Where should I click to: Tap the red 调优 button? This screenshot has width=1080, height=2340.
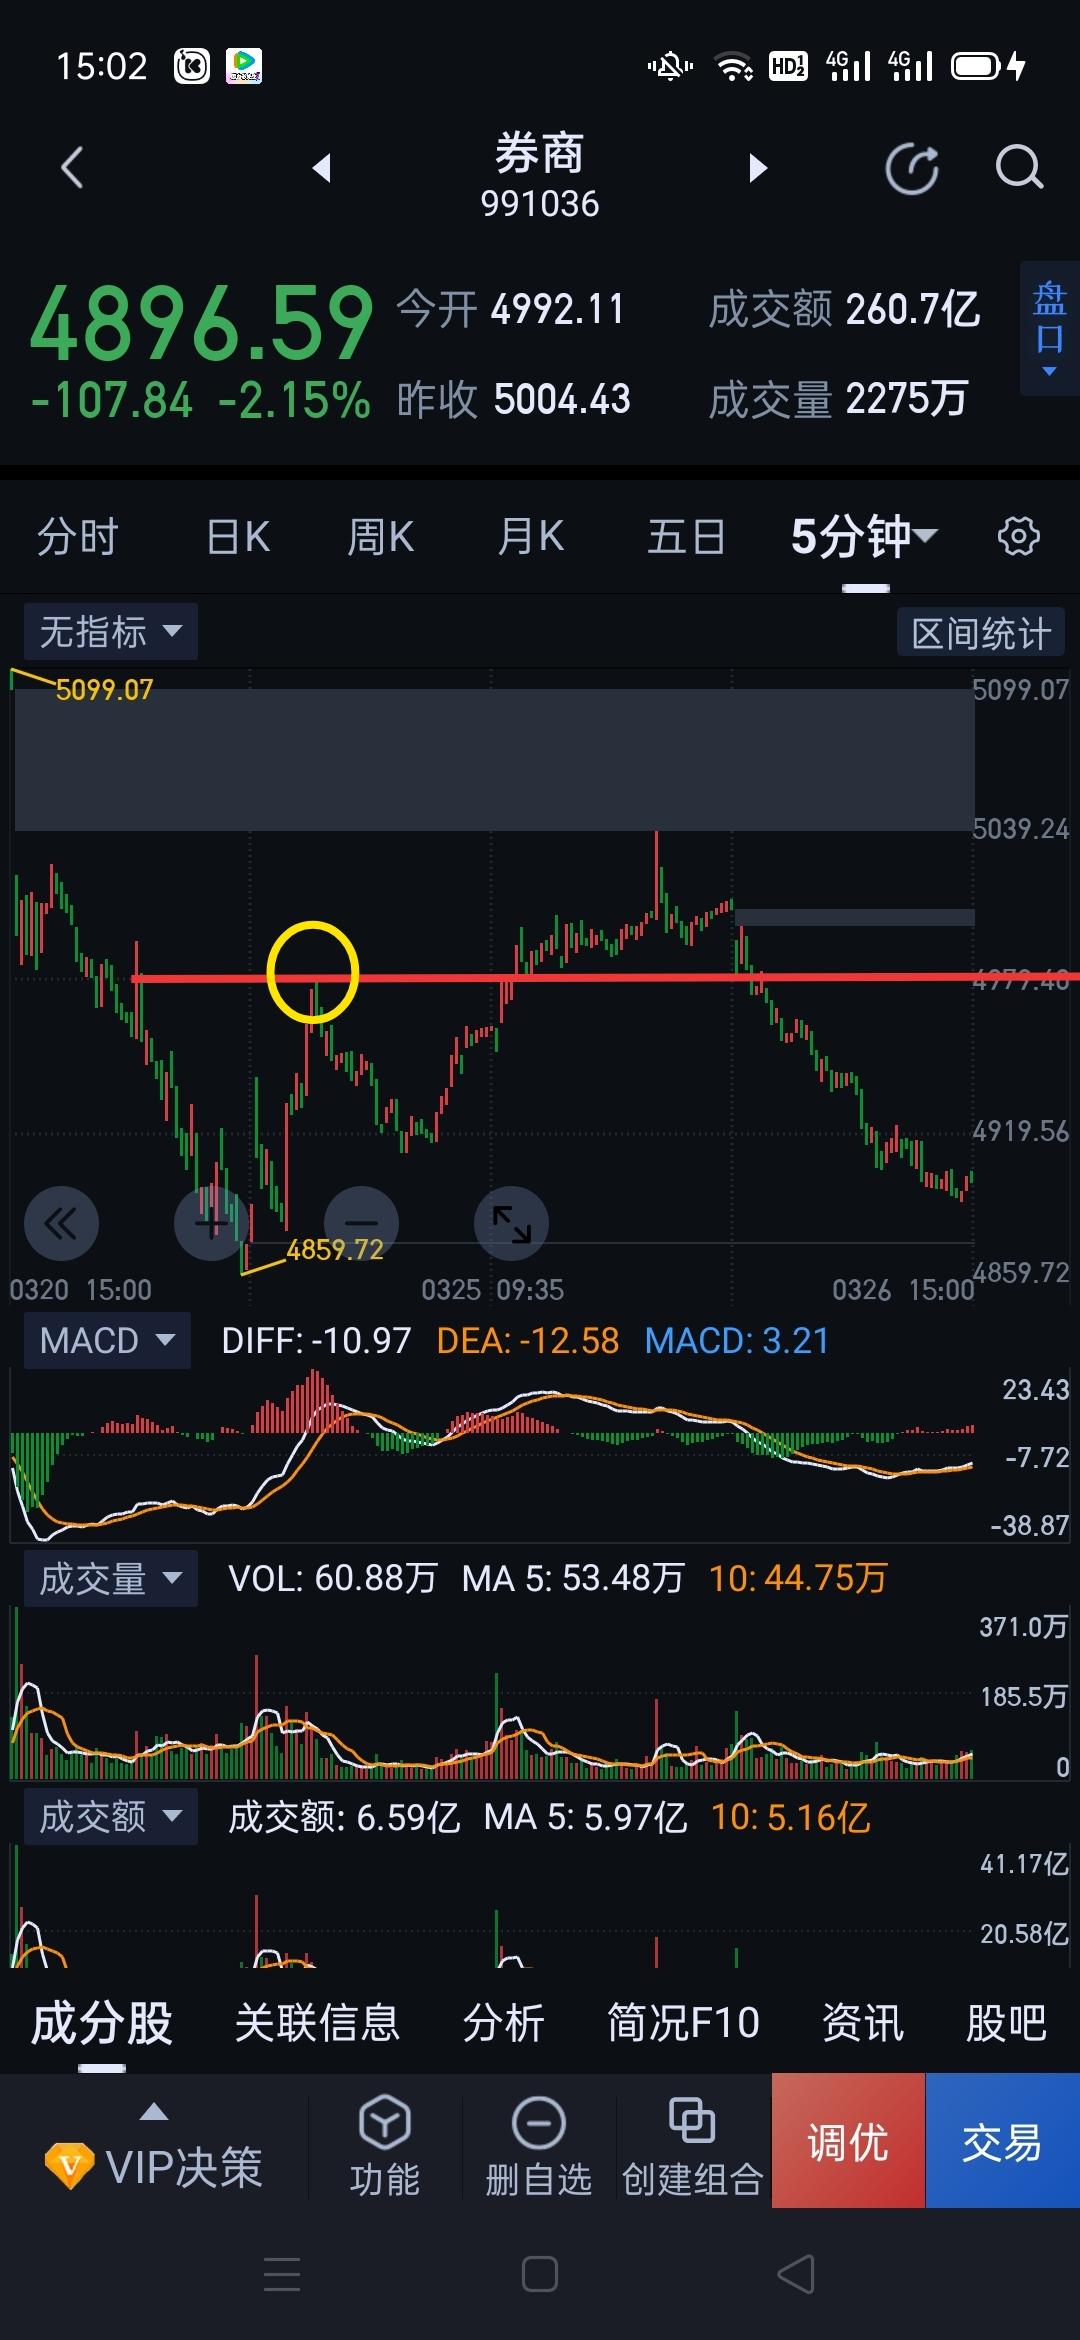coord(848,2141)
